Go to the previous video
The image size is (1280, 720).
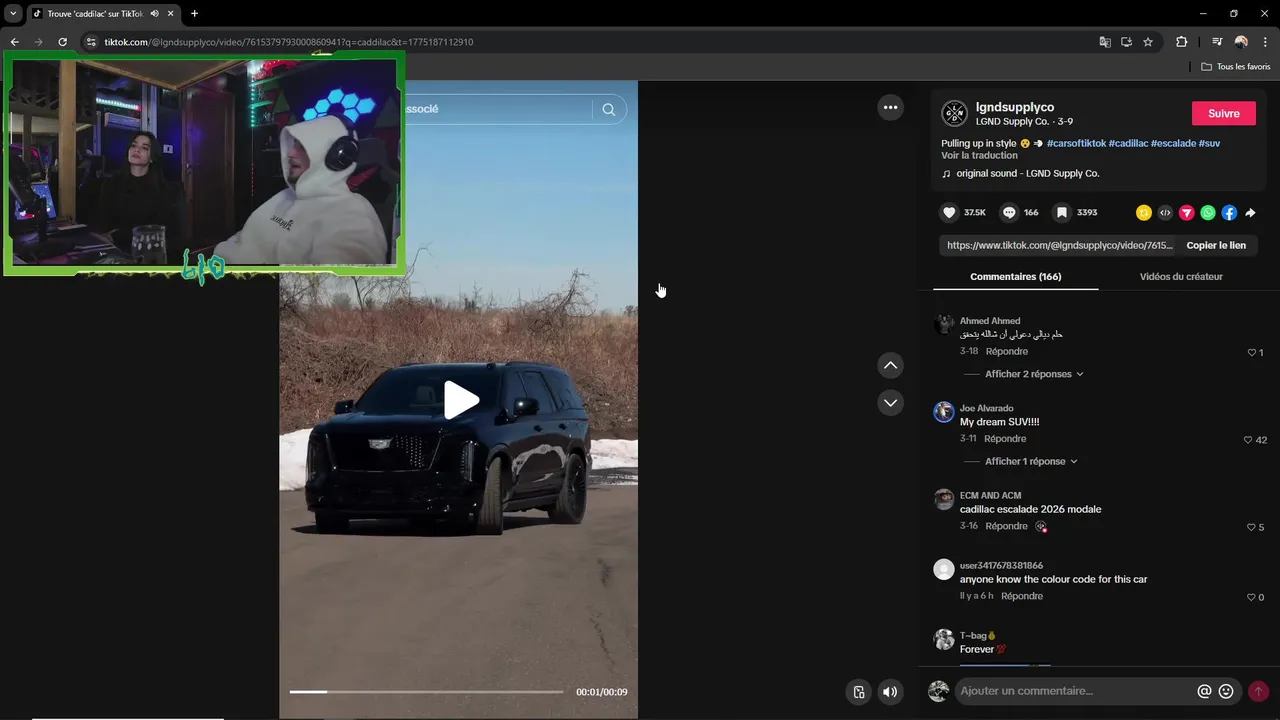890,365
